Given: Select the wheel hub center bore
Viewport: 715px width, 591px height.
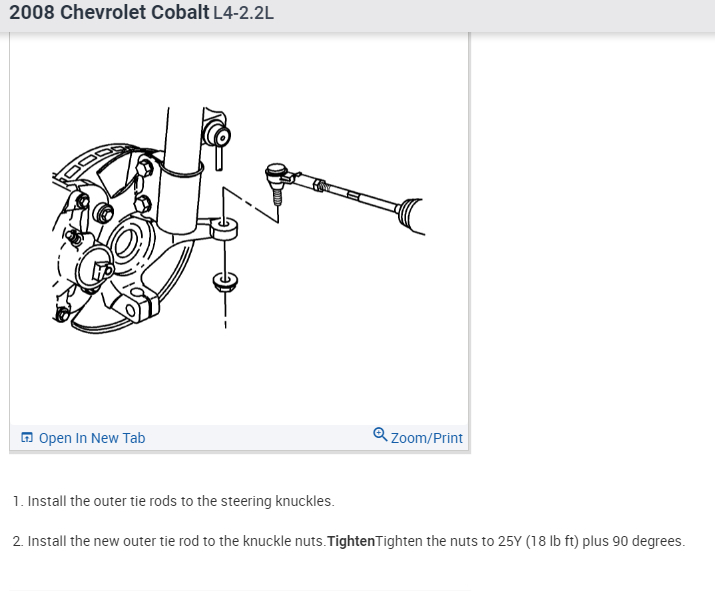Looking at the screenshot, I should (124, 244).
